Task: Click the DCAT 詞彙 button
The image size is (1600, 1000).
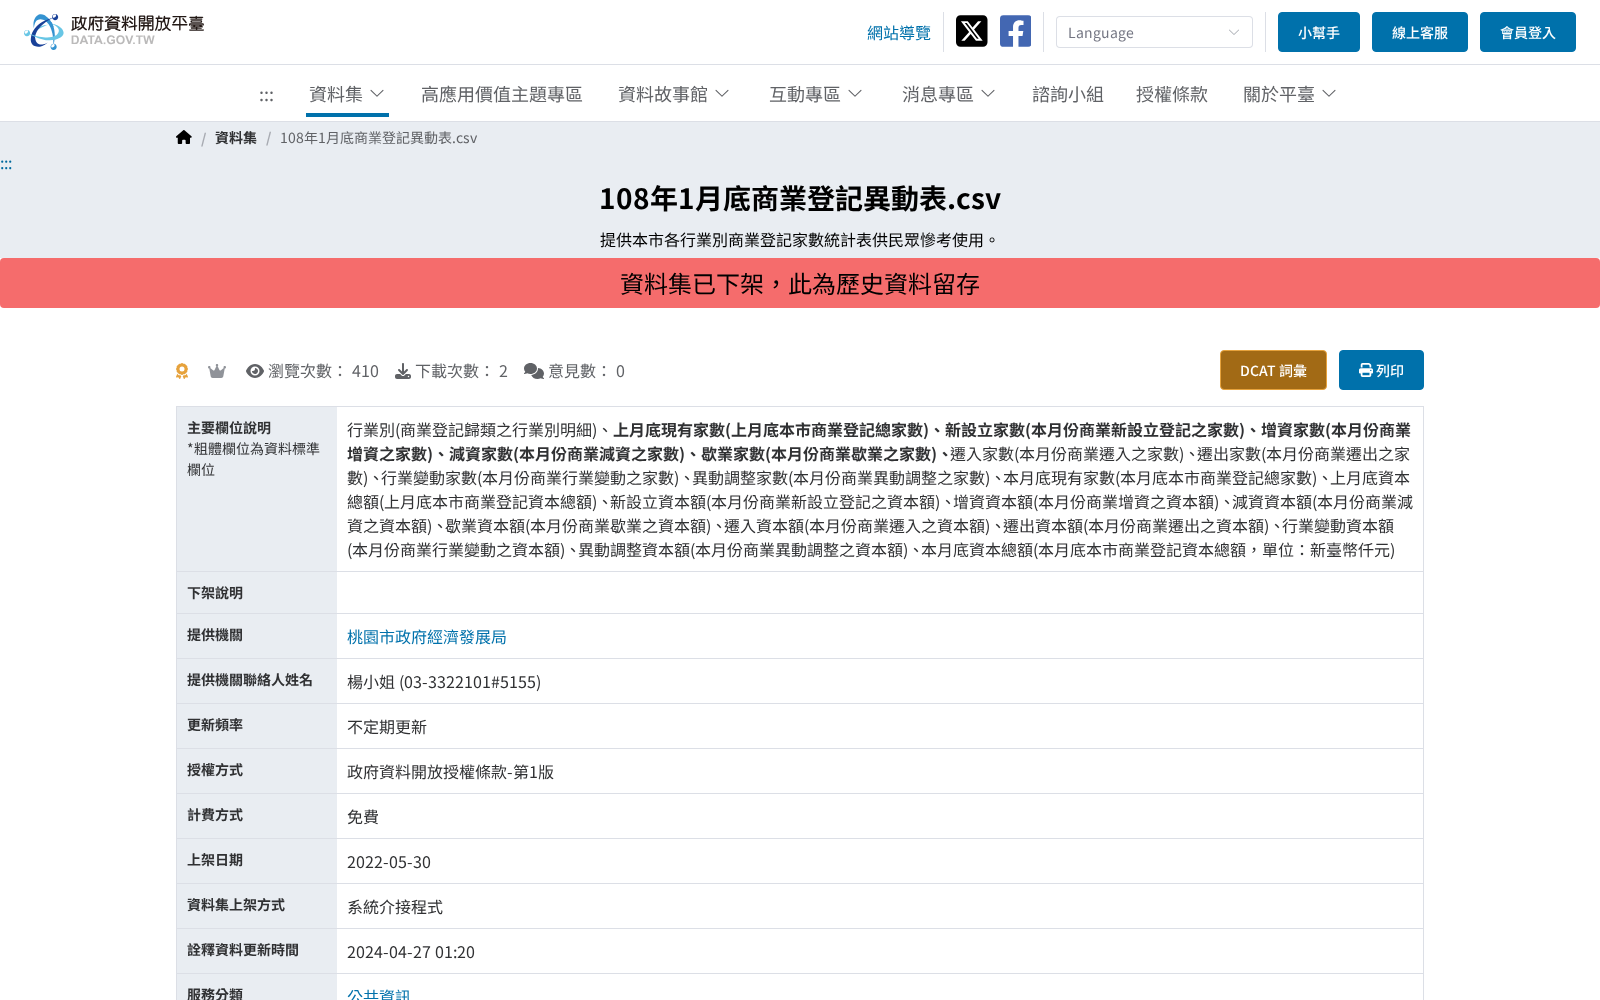Action: (1273, 370)
